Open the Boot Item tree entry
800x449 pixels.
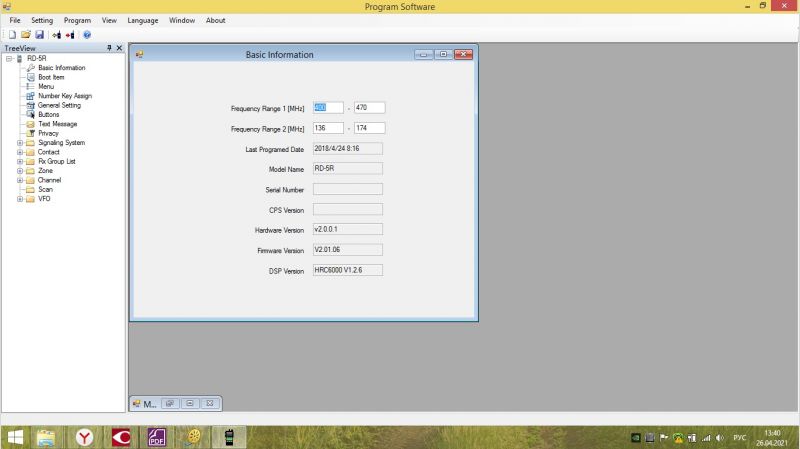pyautogui.click(x=51, y=77)
